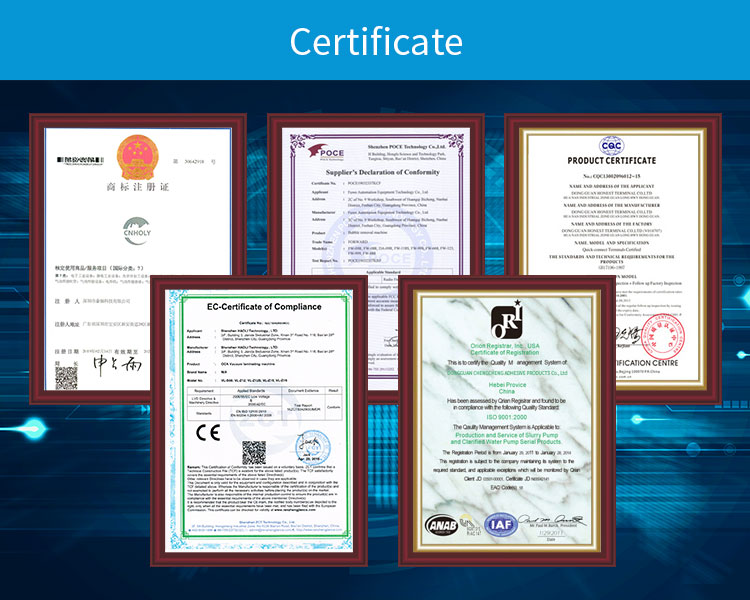Click the CQC logo on product certificate

click(612, 145)
